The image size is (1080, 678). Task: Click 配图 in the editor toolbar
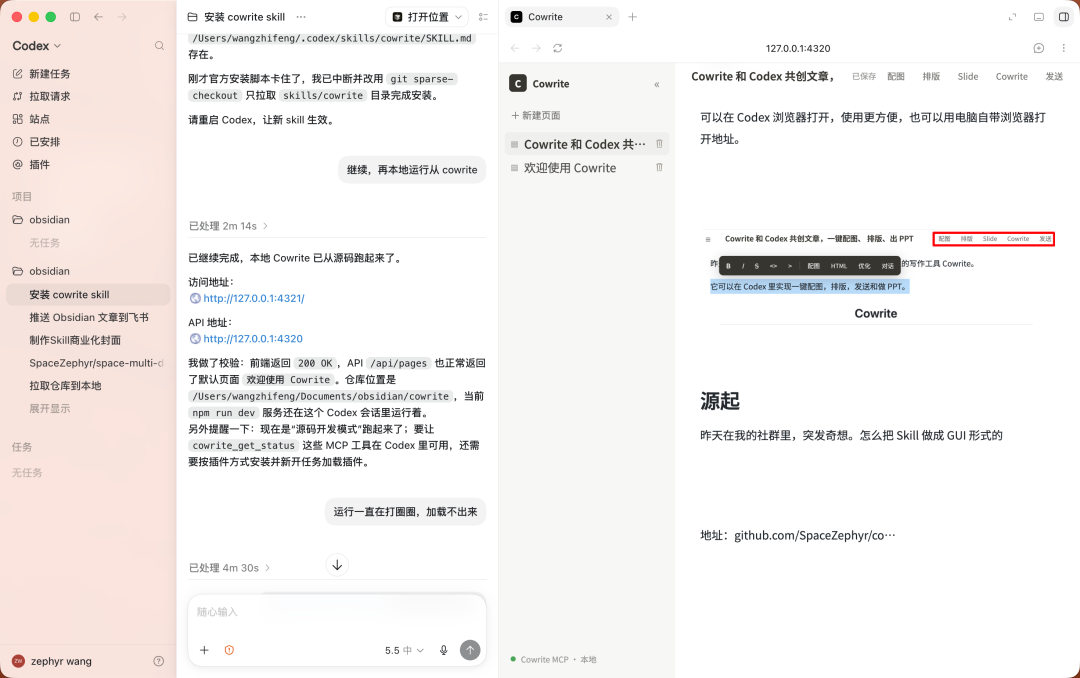pos(896,76)
